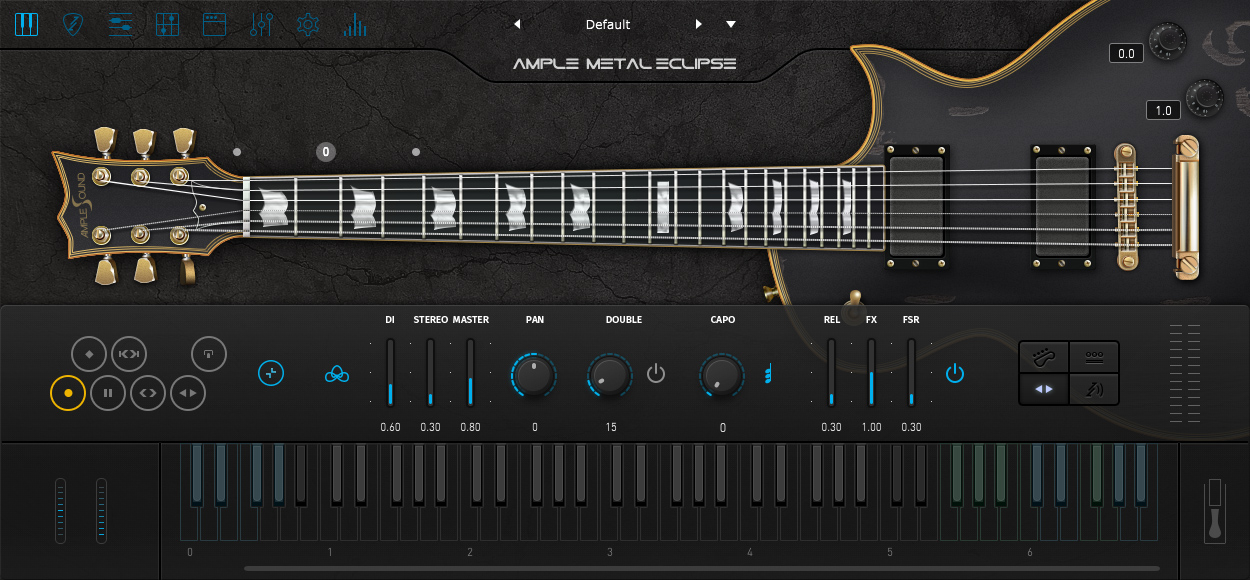Screen dimensions: 1250x580
Task: Click the three-ring trefoil icon
Action: pos(337,374)
